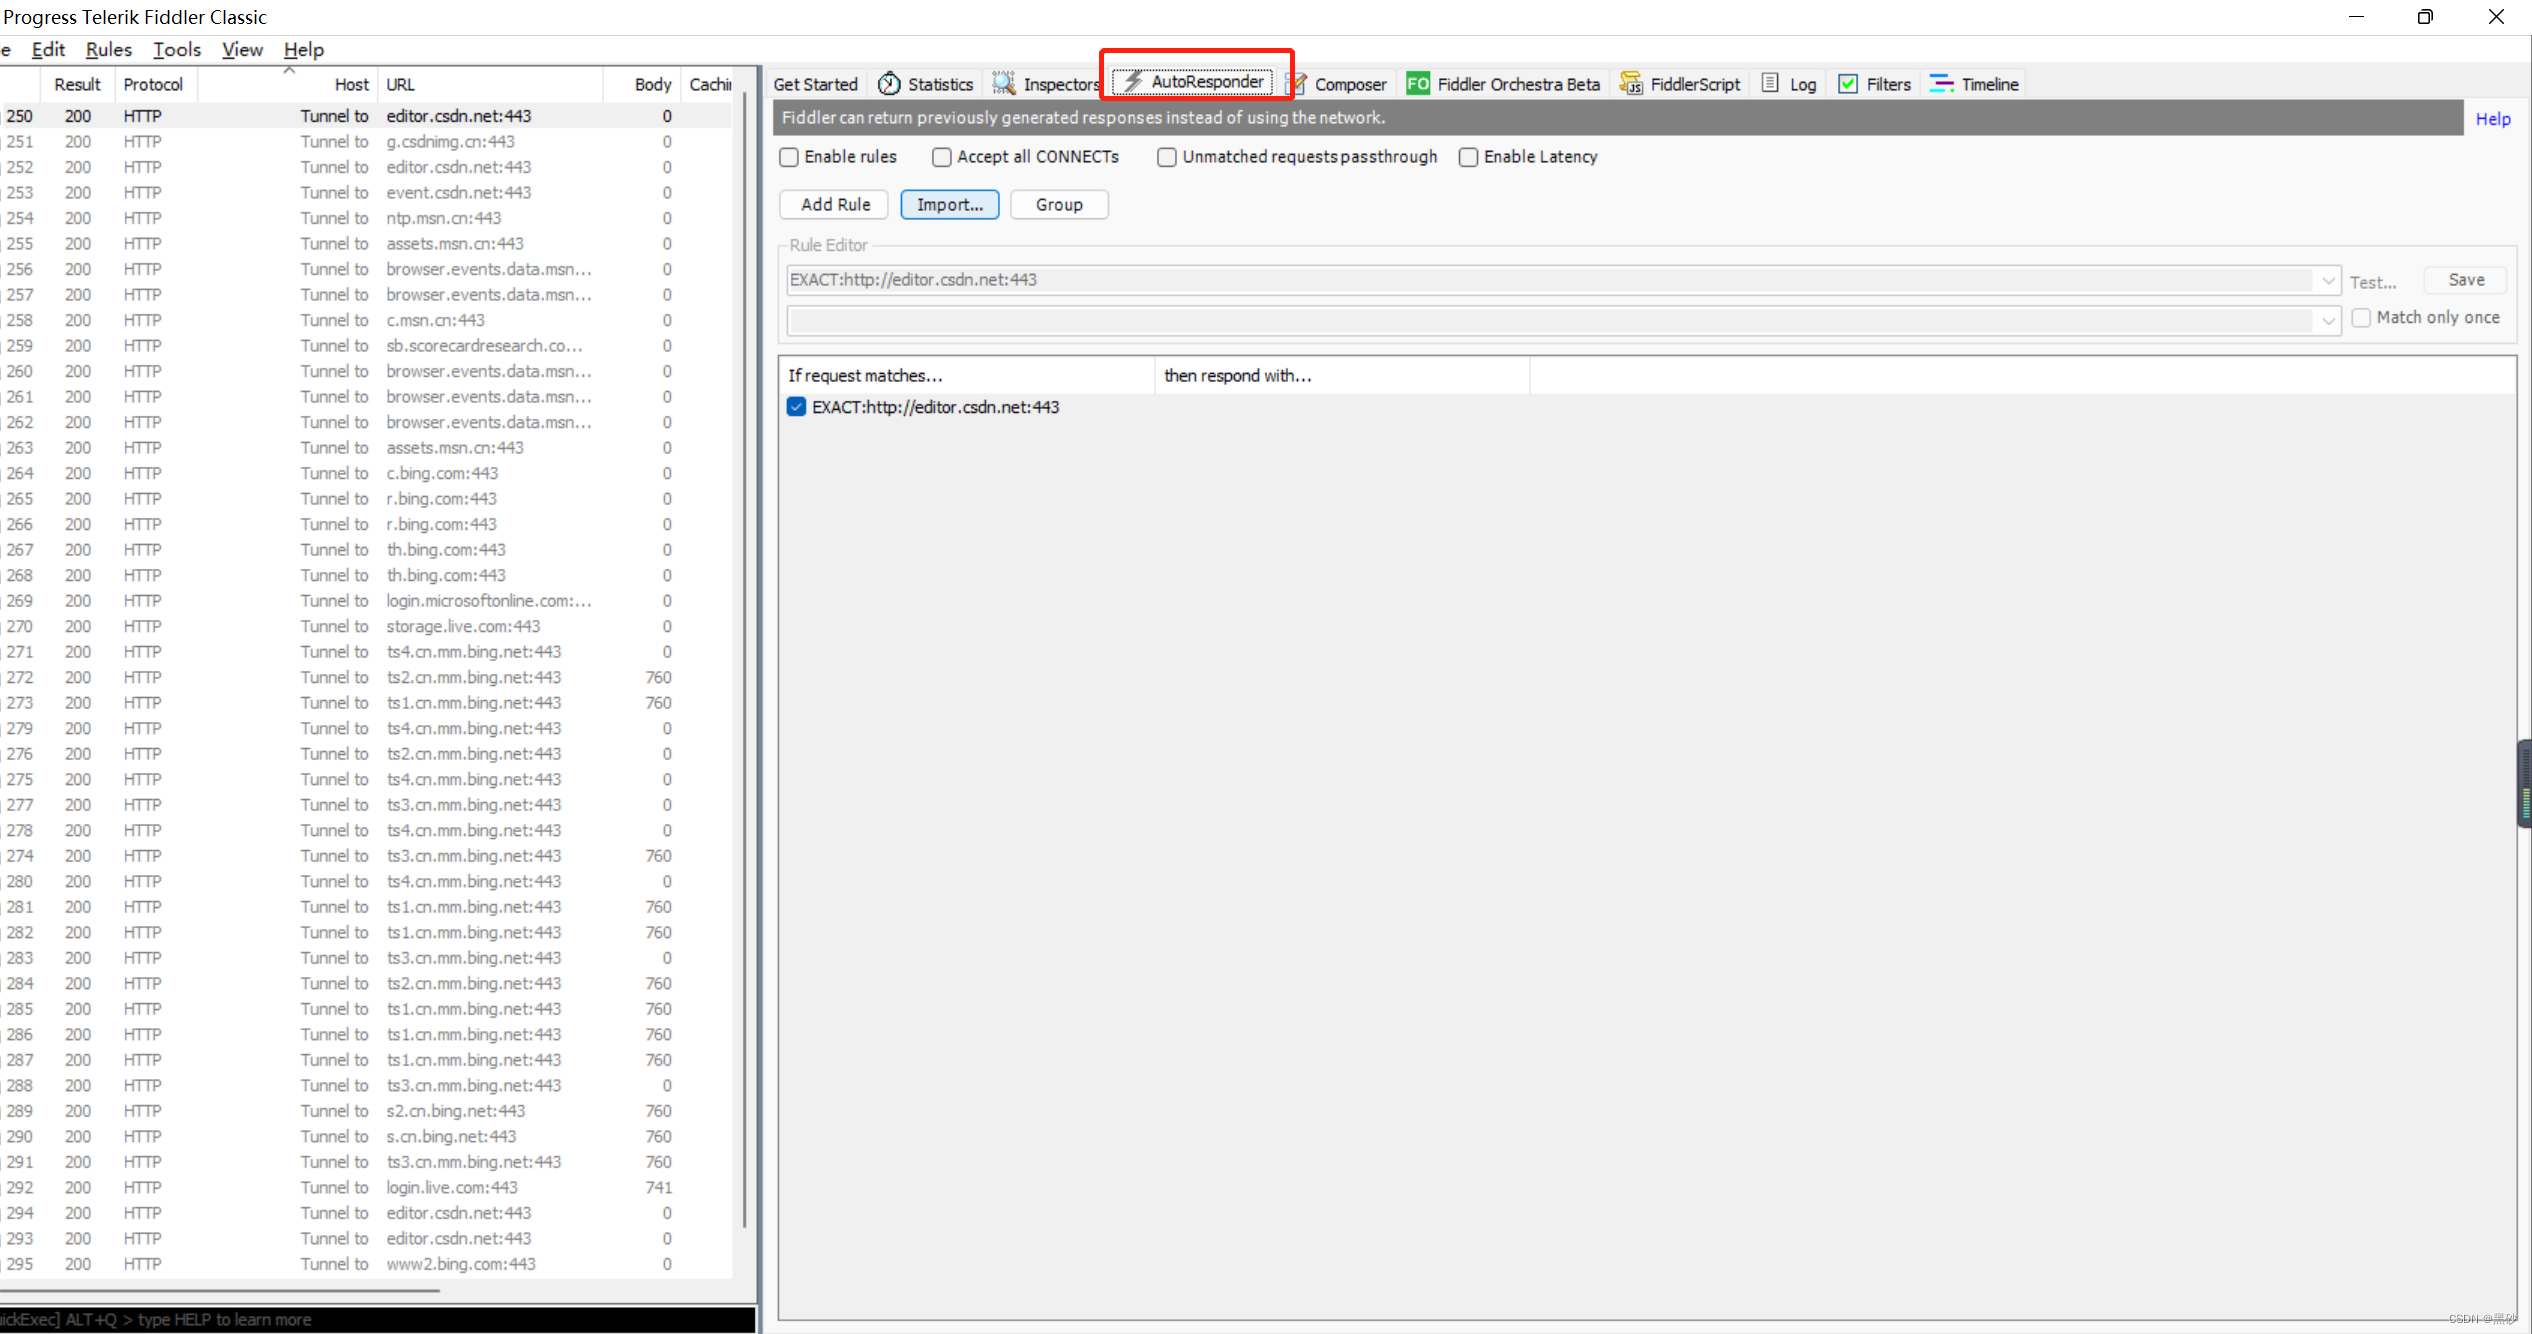Check Unmatched requests passthrough option
The width and height of the screenshot is (2532, 1334).
[x=1166, y=157]
